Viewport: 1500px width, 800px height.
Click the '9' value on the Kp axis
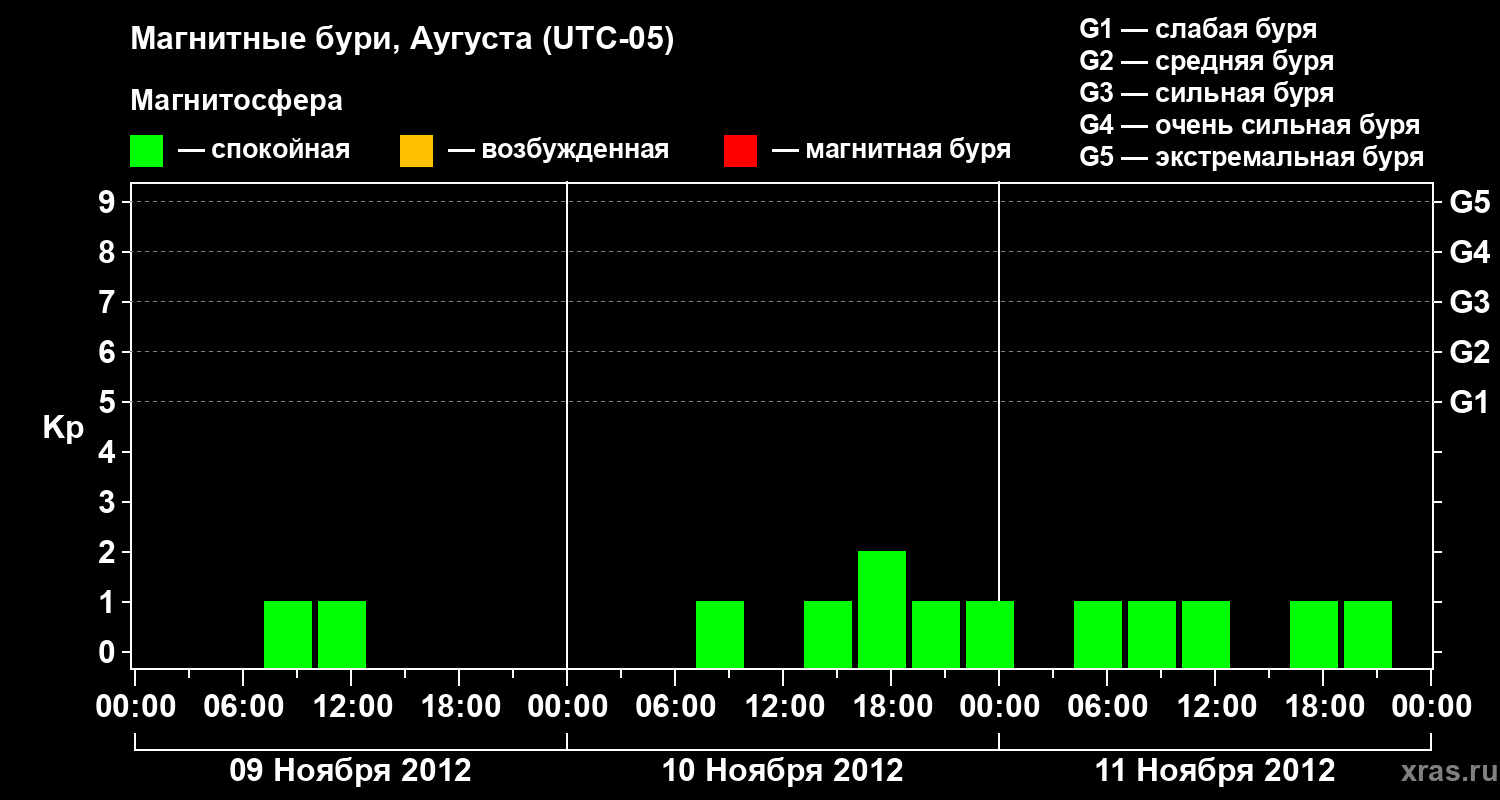point(109,202)
